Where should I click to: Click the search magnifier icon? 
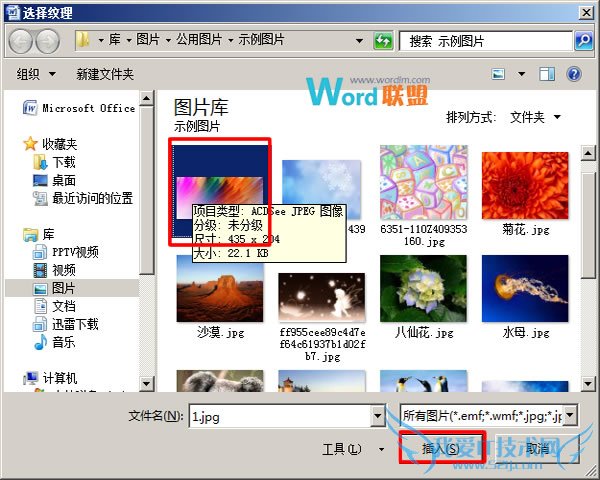[x=584, y=40]
